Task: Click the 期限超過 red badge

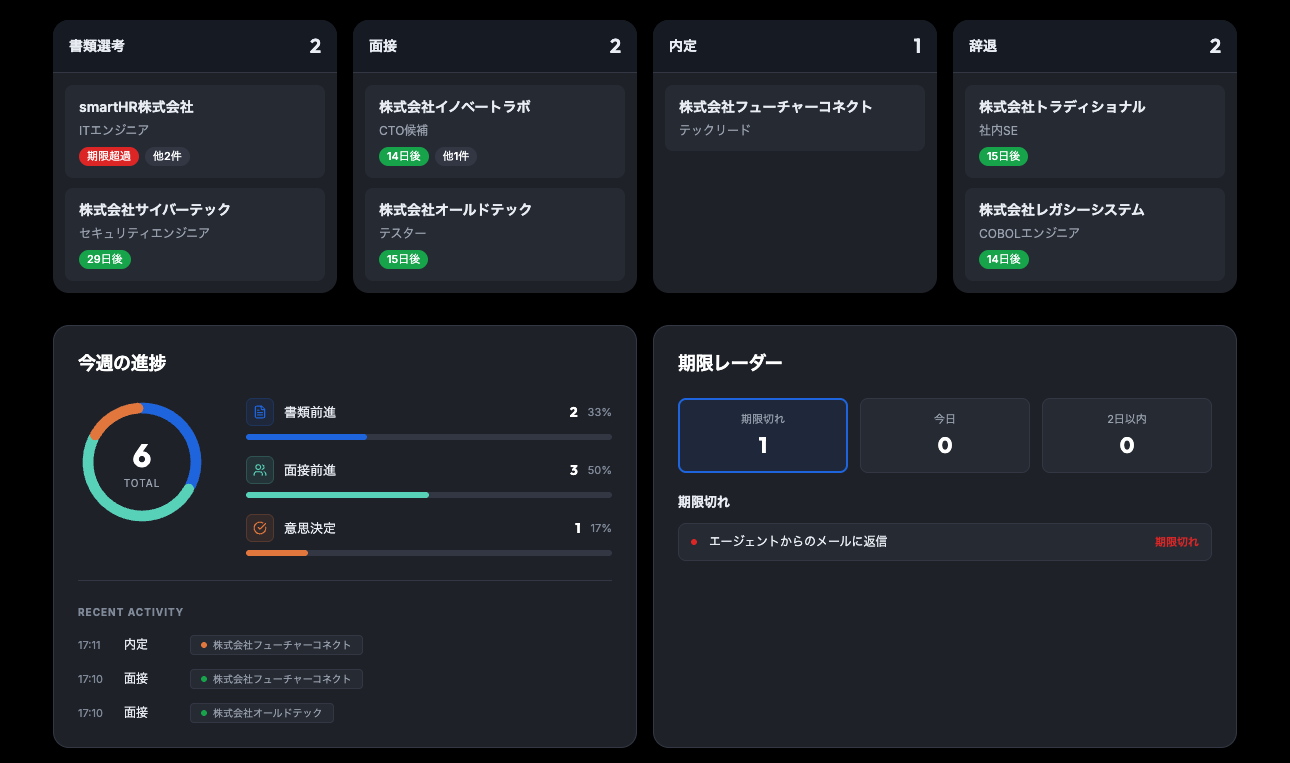Action: [x=109, y=156]
